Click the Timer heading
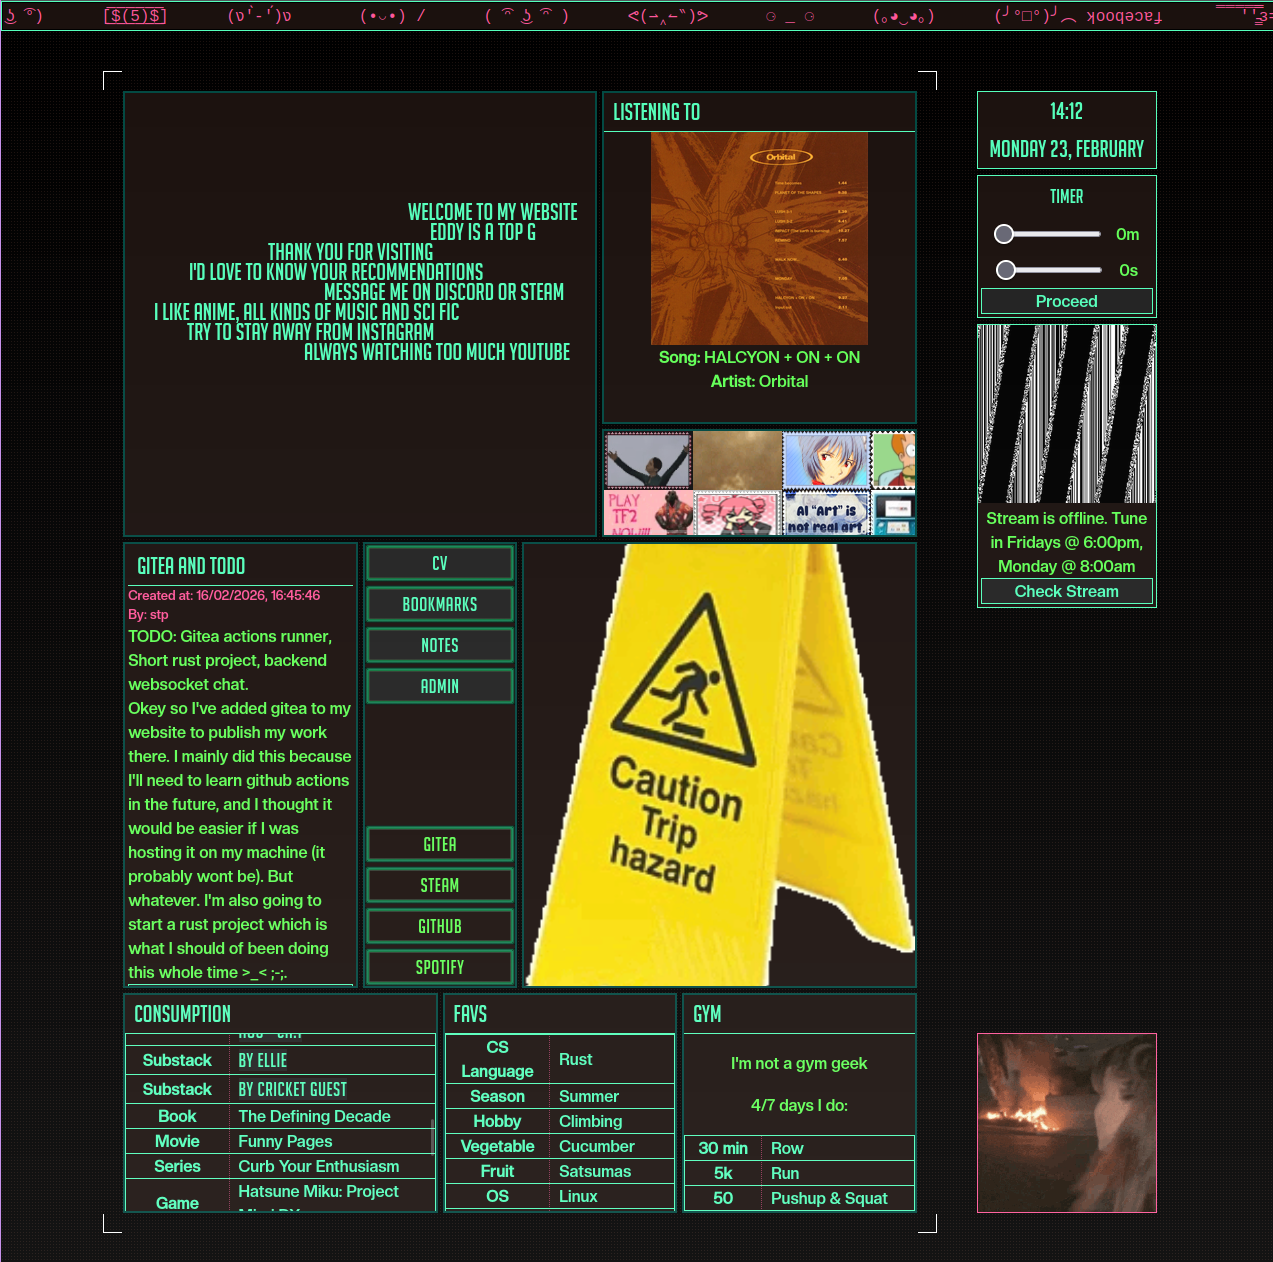This screenshot has width=1273, height=1262. pyautogui.click(x=1067, y=197)
